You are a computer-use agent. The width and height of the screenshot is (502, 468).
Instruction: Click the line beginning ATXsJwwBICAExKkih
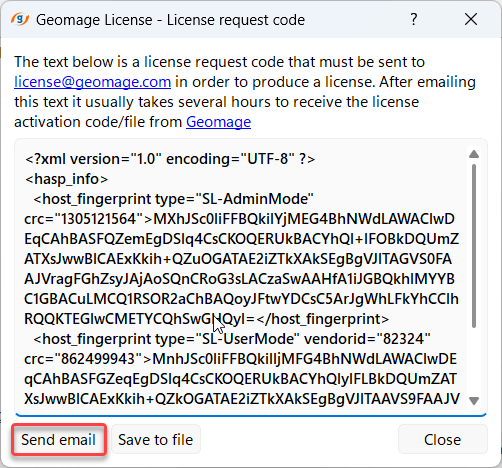click(x=238, y=259)
